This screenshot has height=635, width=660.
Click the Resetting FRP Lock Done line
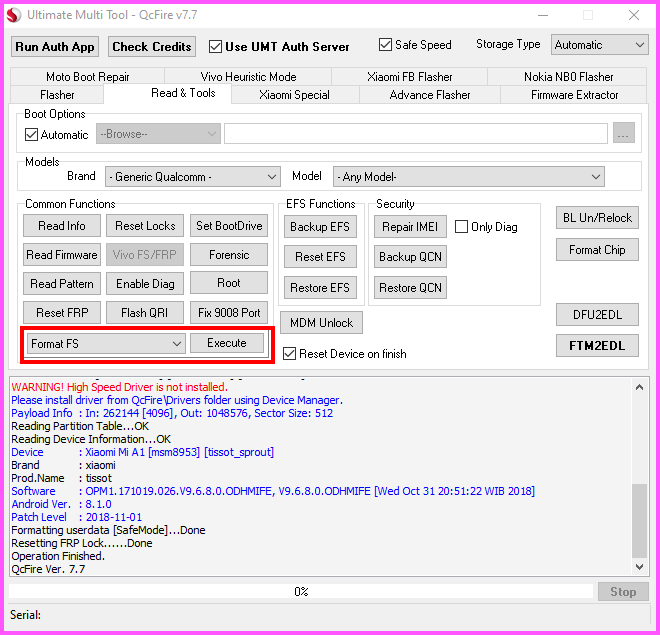point(82,543)
